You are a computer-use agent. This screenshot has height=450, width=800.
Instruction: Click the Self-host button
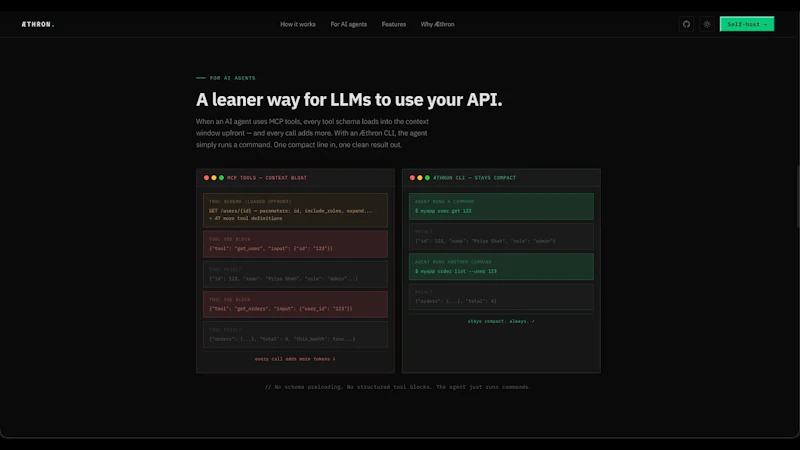click(x=747, y=24)
